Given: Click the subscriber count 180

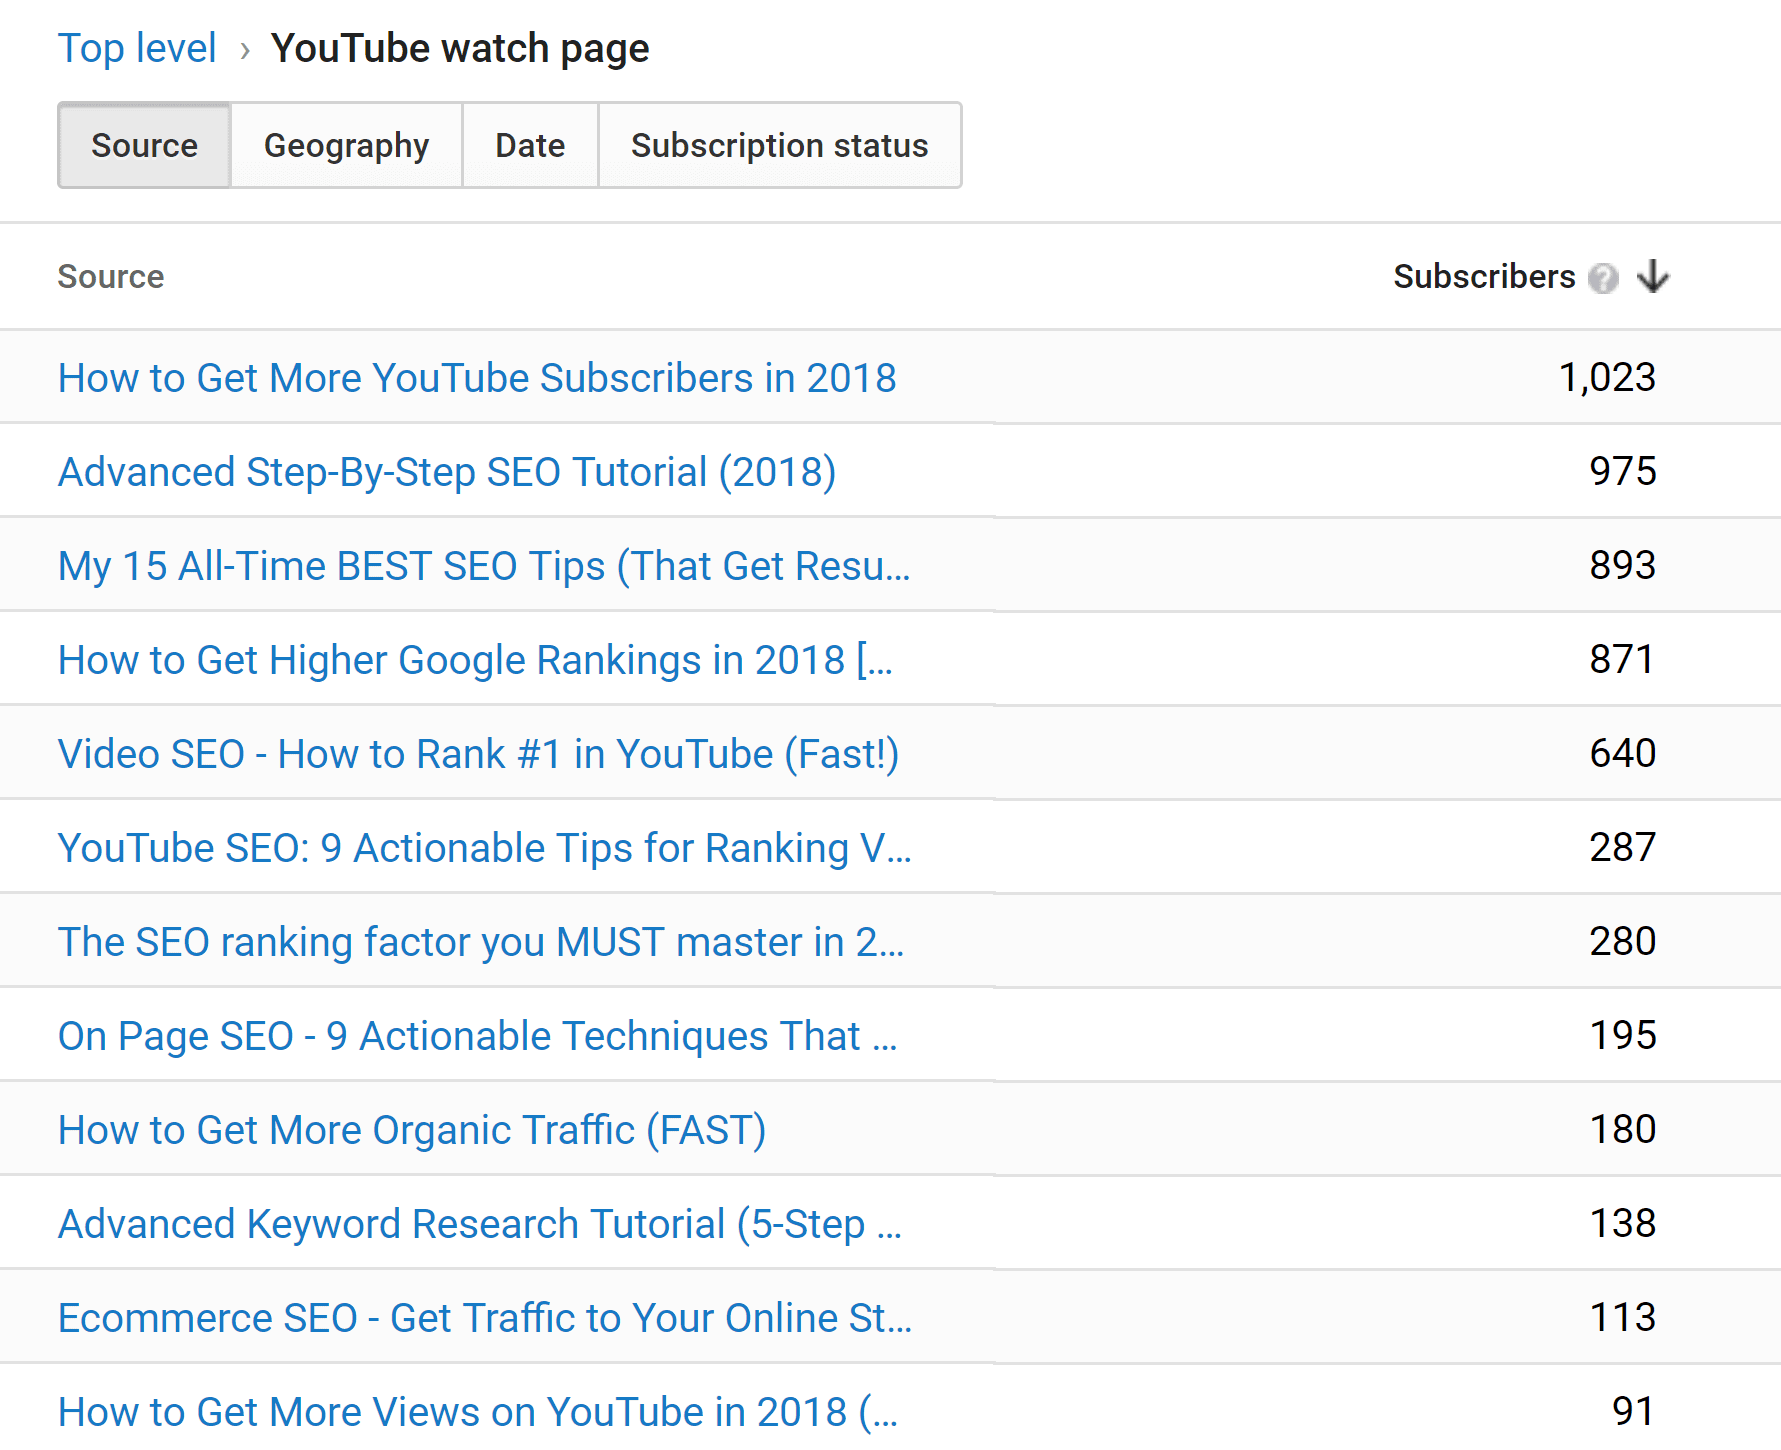Looking at the screenshot, I should (x=1623, y=1130).
